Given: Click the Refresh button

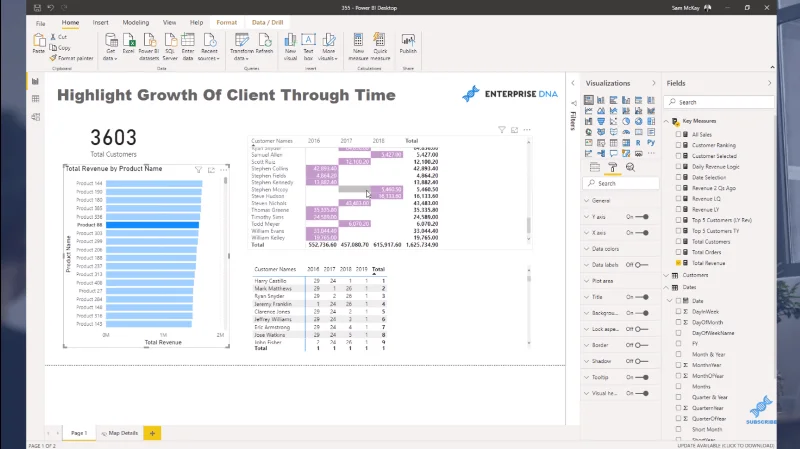Looking at the screenshot, I should tap(264, 44).
